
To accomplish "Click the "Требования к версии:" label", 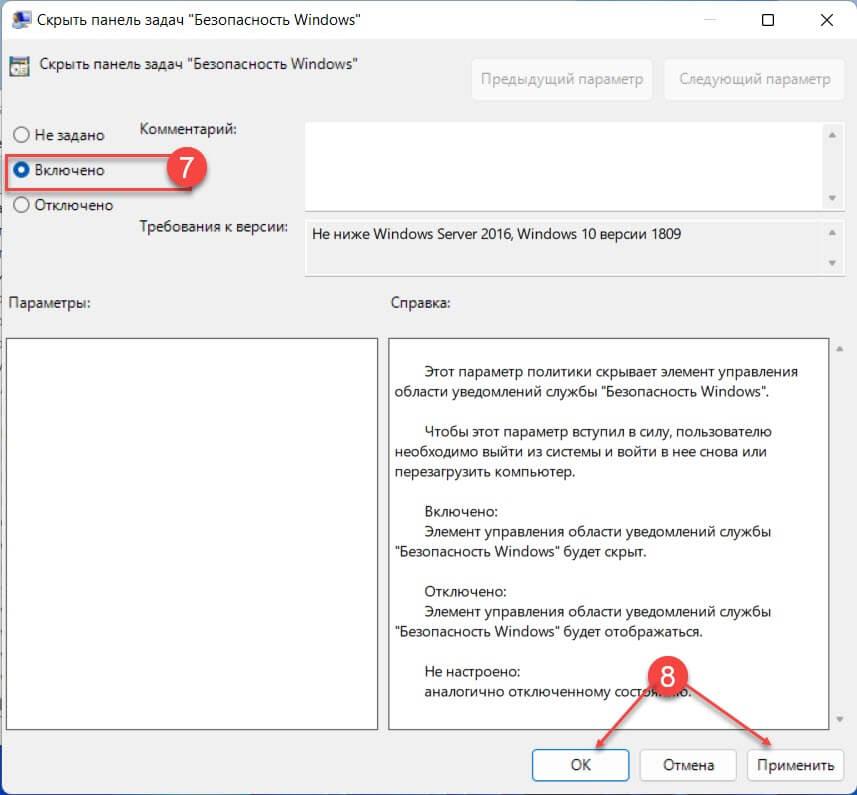I will [x=214, y=226].
